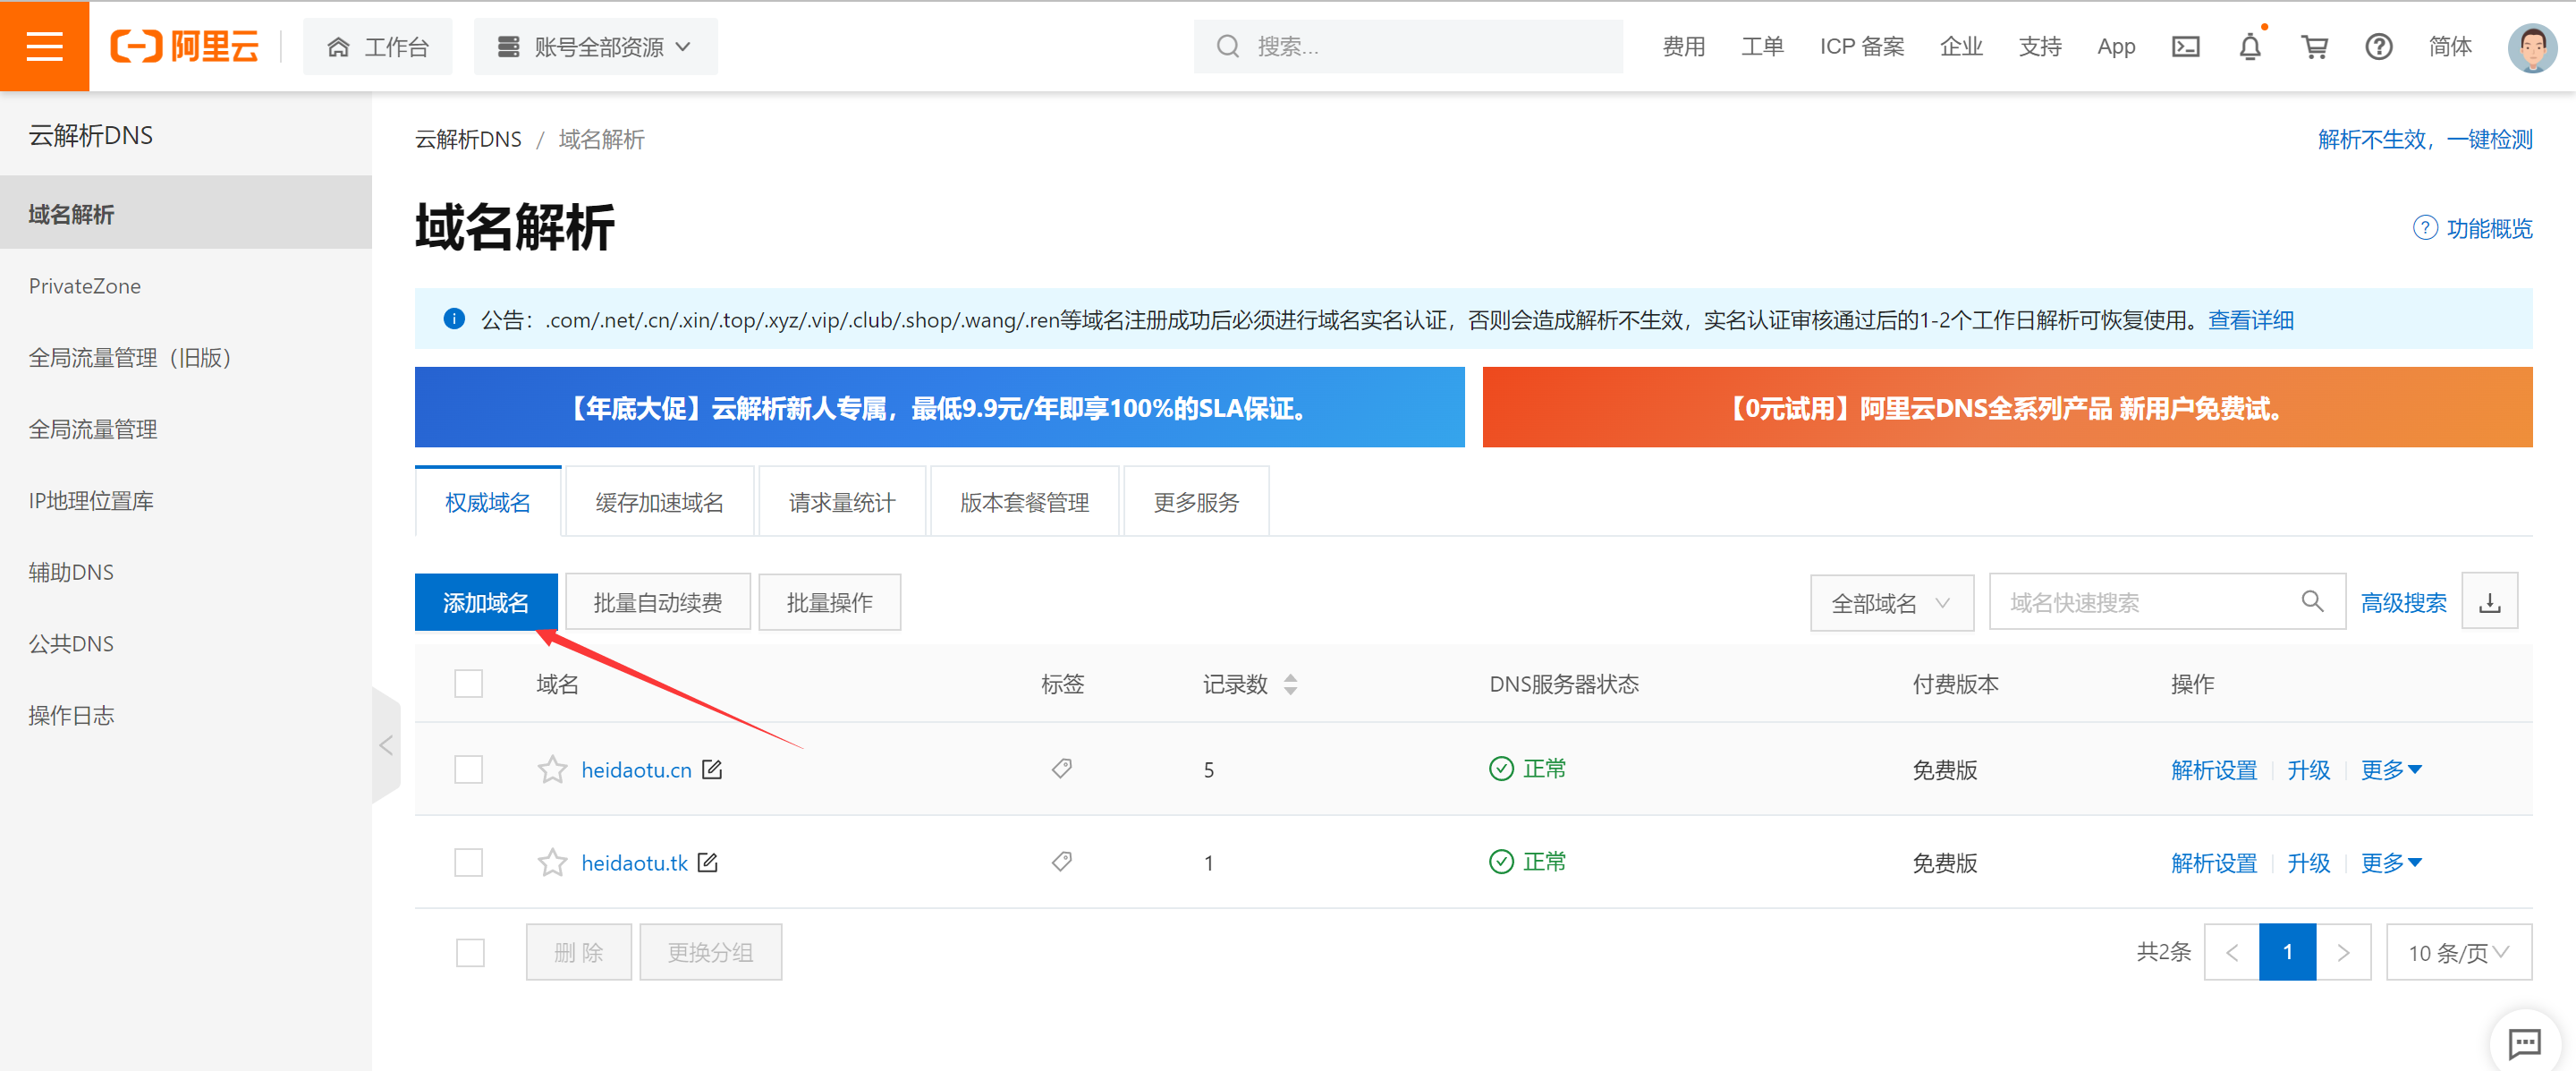Check the heidaotu.cn row checkbox
This screenshot has height=1071, width=2576.
pos(468,769)
